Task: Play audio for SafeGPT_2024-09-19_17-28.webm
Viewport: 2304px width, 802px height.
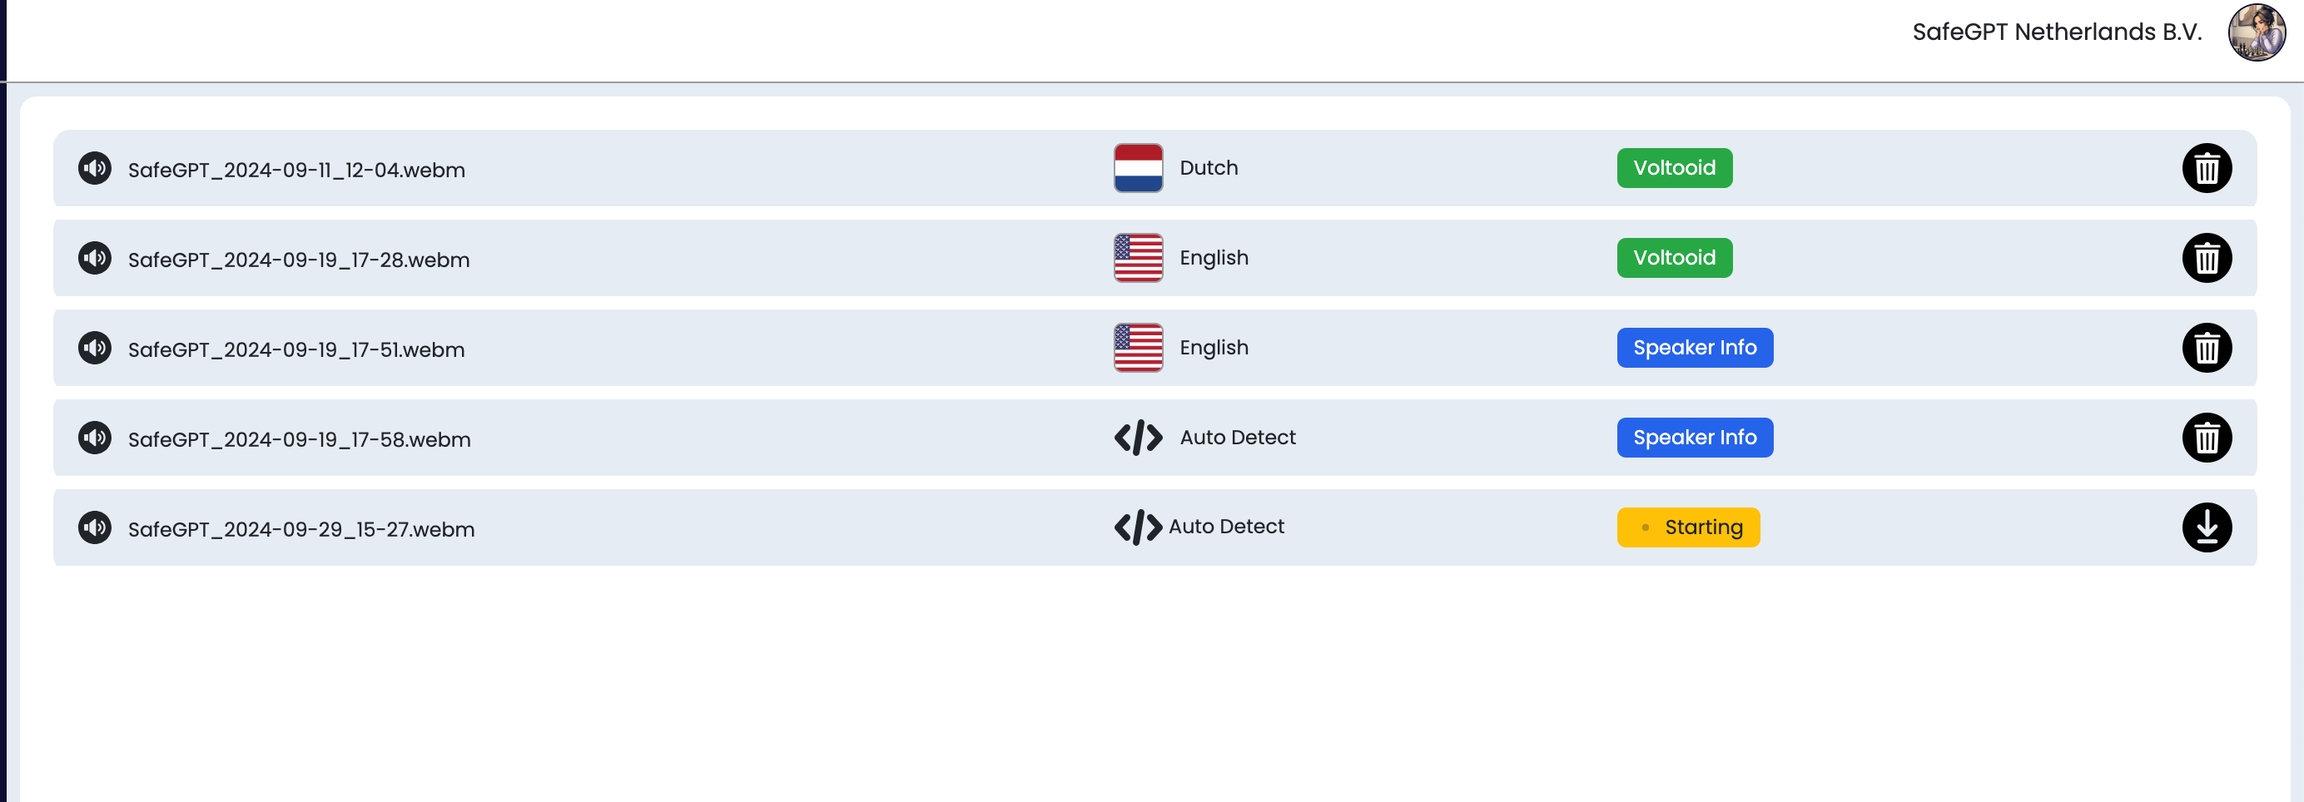Action: 95,258
